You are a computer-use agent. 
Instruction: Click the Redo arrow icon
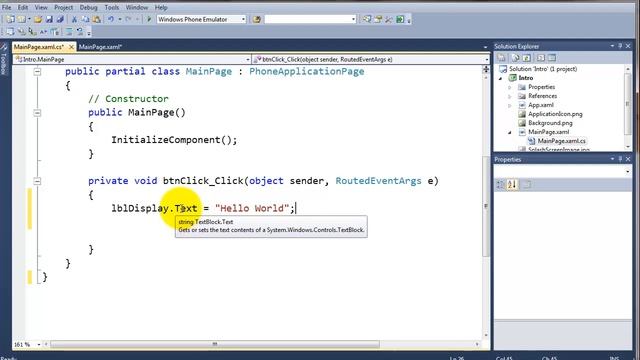[129, 19]
